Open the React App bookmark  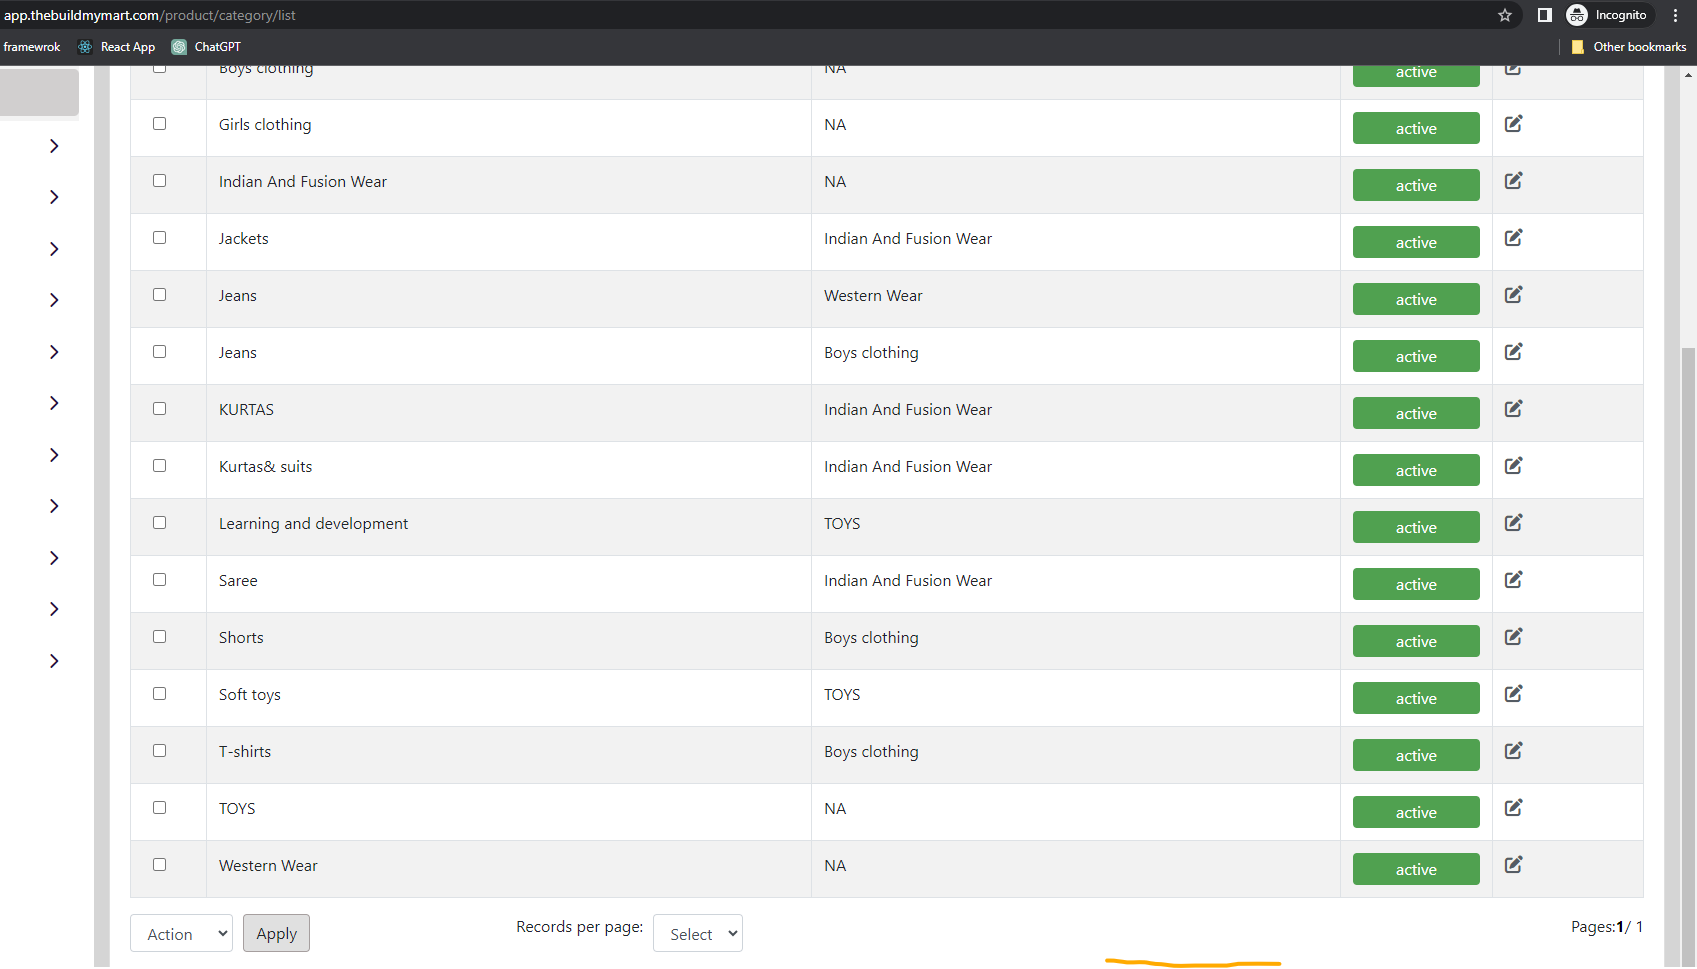pos(117,47)
